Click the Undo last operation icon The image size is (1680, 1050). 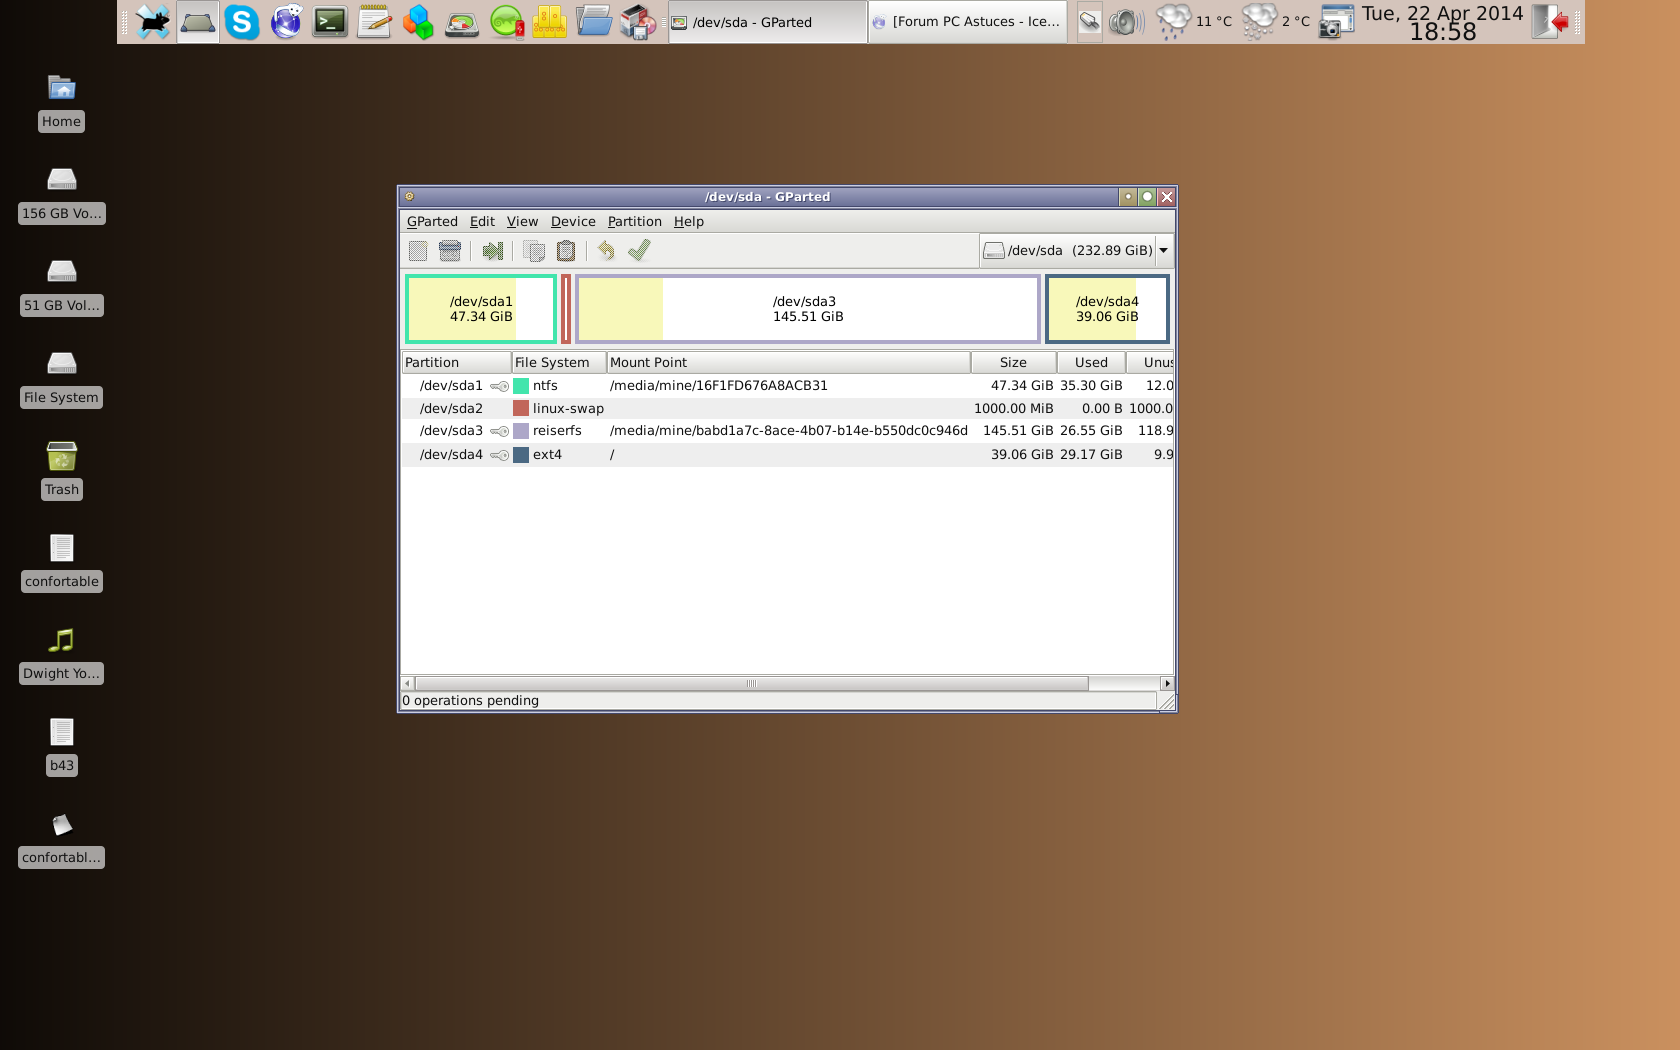[x=606, y=251]
